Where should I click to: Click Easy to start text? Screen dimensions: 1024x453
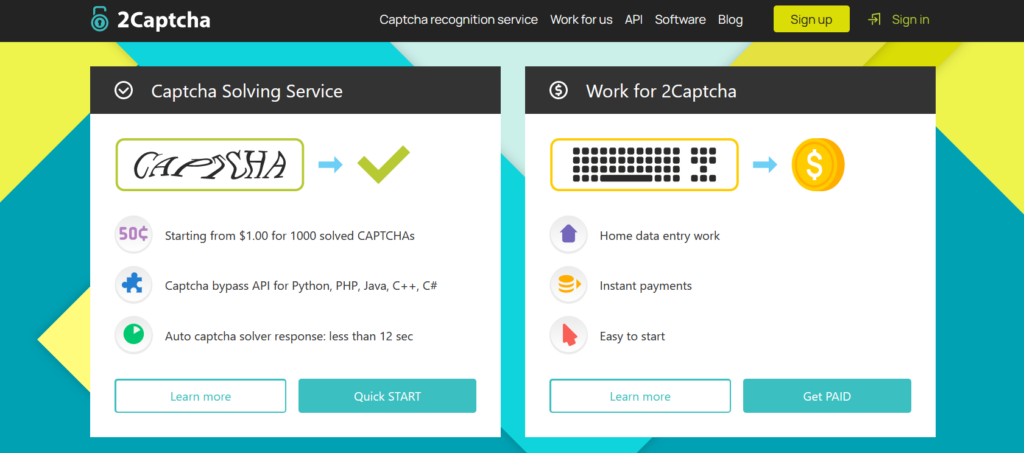(632, 337)
